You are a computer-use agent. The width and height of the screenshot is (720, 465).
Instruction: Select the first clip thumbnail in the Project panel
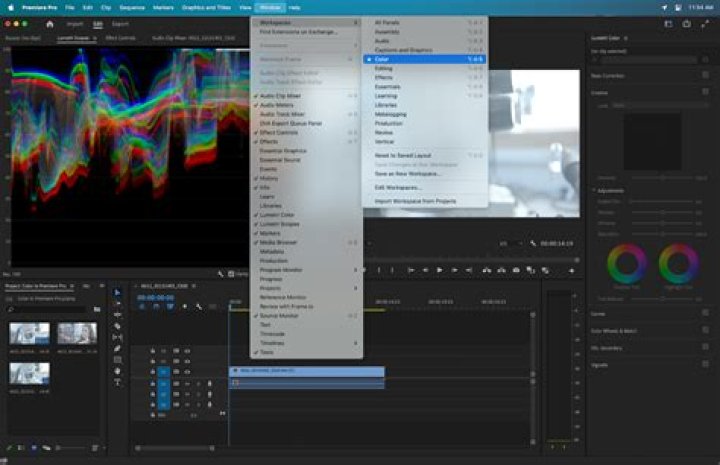[29, 333]
